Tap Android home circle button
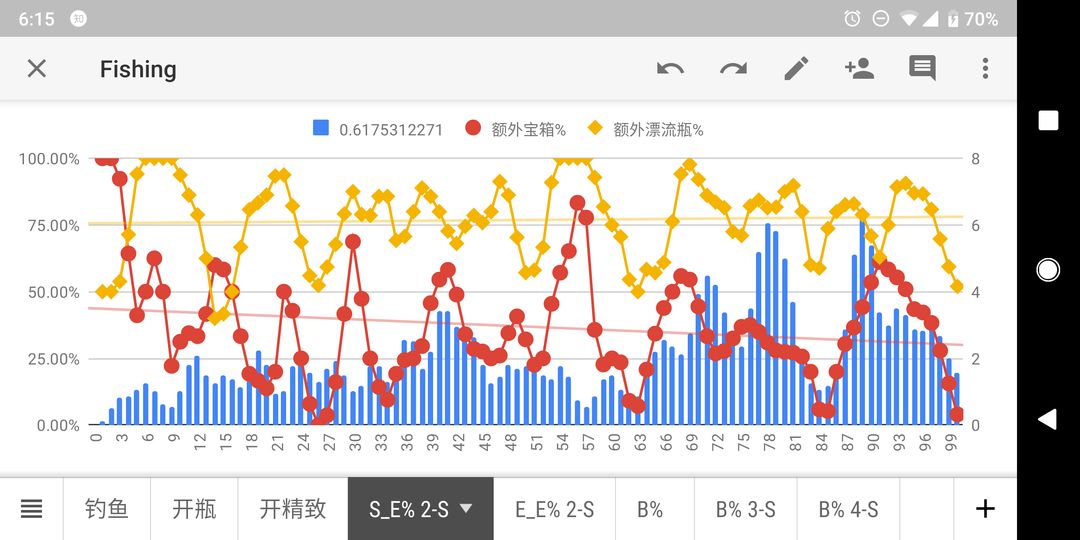 tap(1048, 270)
